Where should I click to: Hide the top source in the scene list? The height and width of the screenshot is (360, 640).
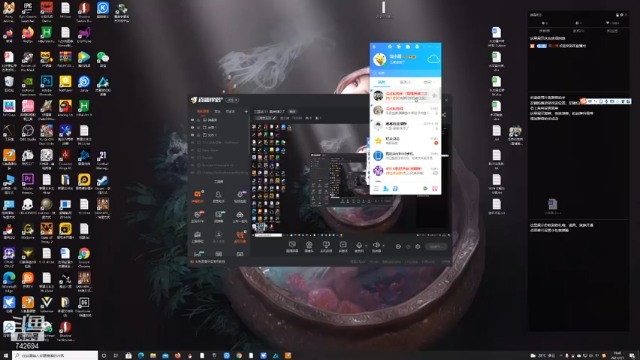tap(193, 120)
